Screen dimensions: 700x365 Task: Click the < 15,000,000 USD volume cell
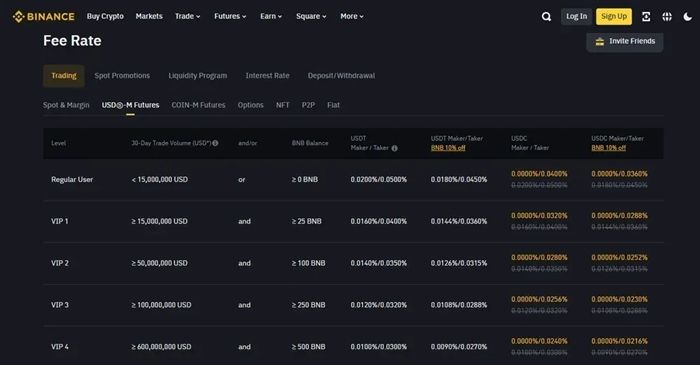point(160,180)
